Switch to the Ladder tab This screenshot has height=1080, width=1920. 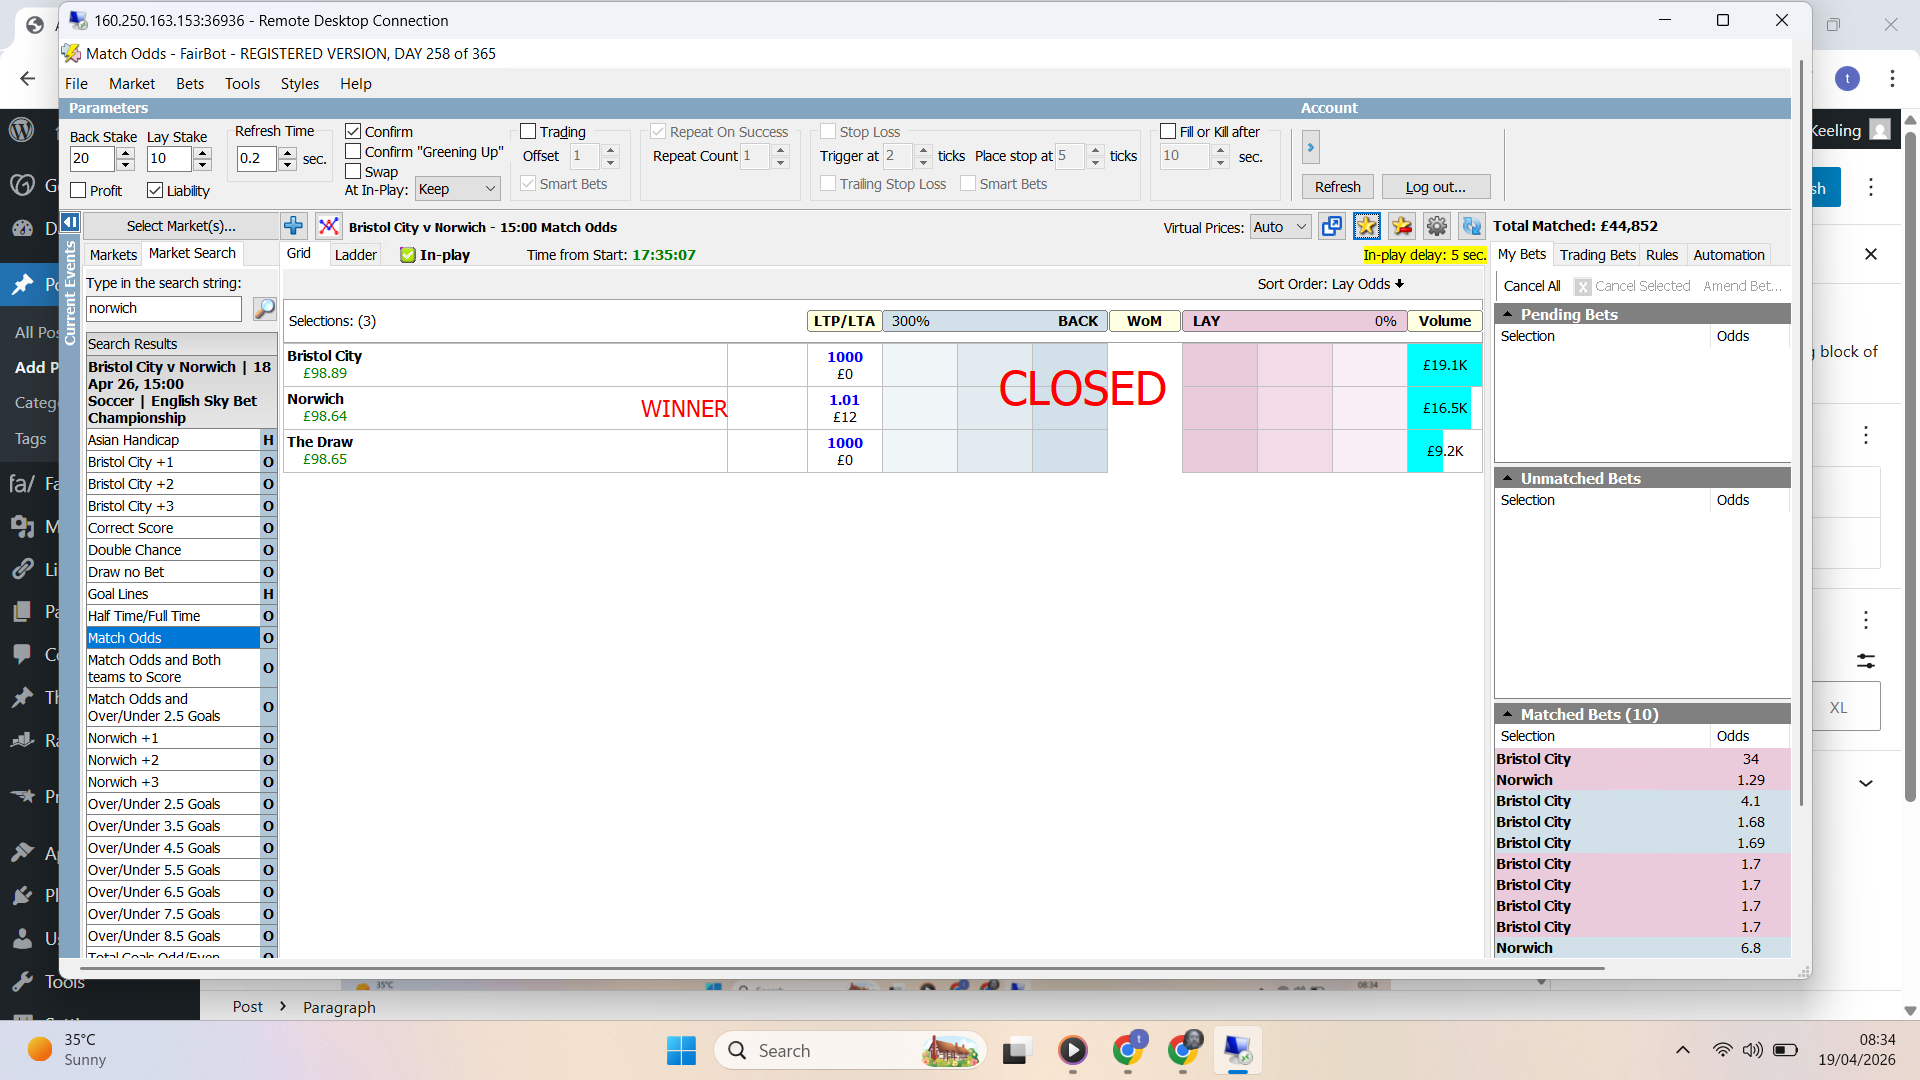pos(355,255)
